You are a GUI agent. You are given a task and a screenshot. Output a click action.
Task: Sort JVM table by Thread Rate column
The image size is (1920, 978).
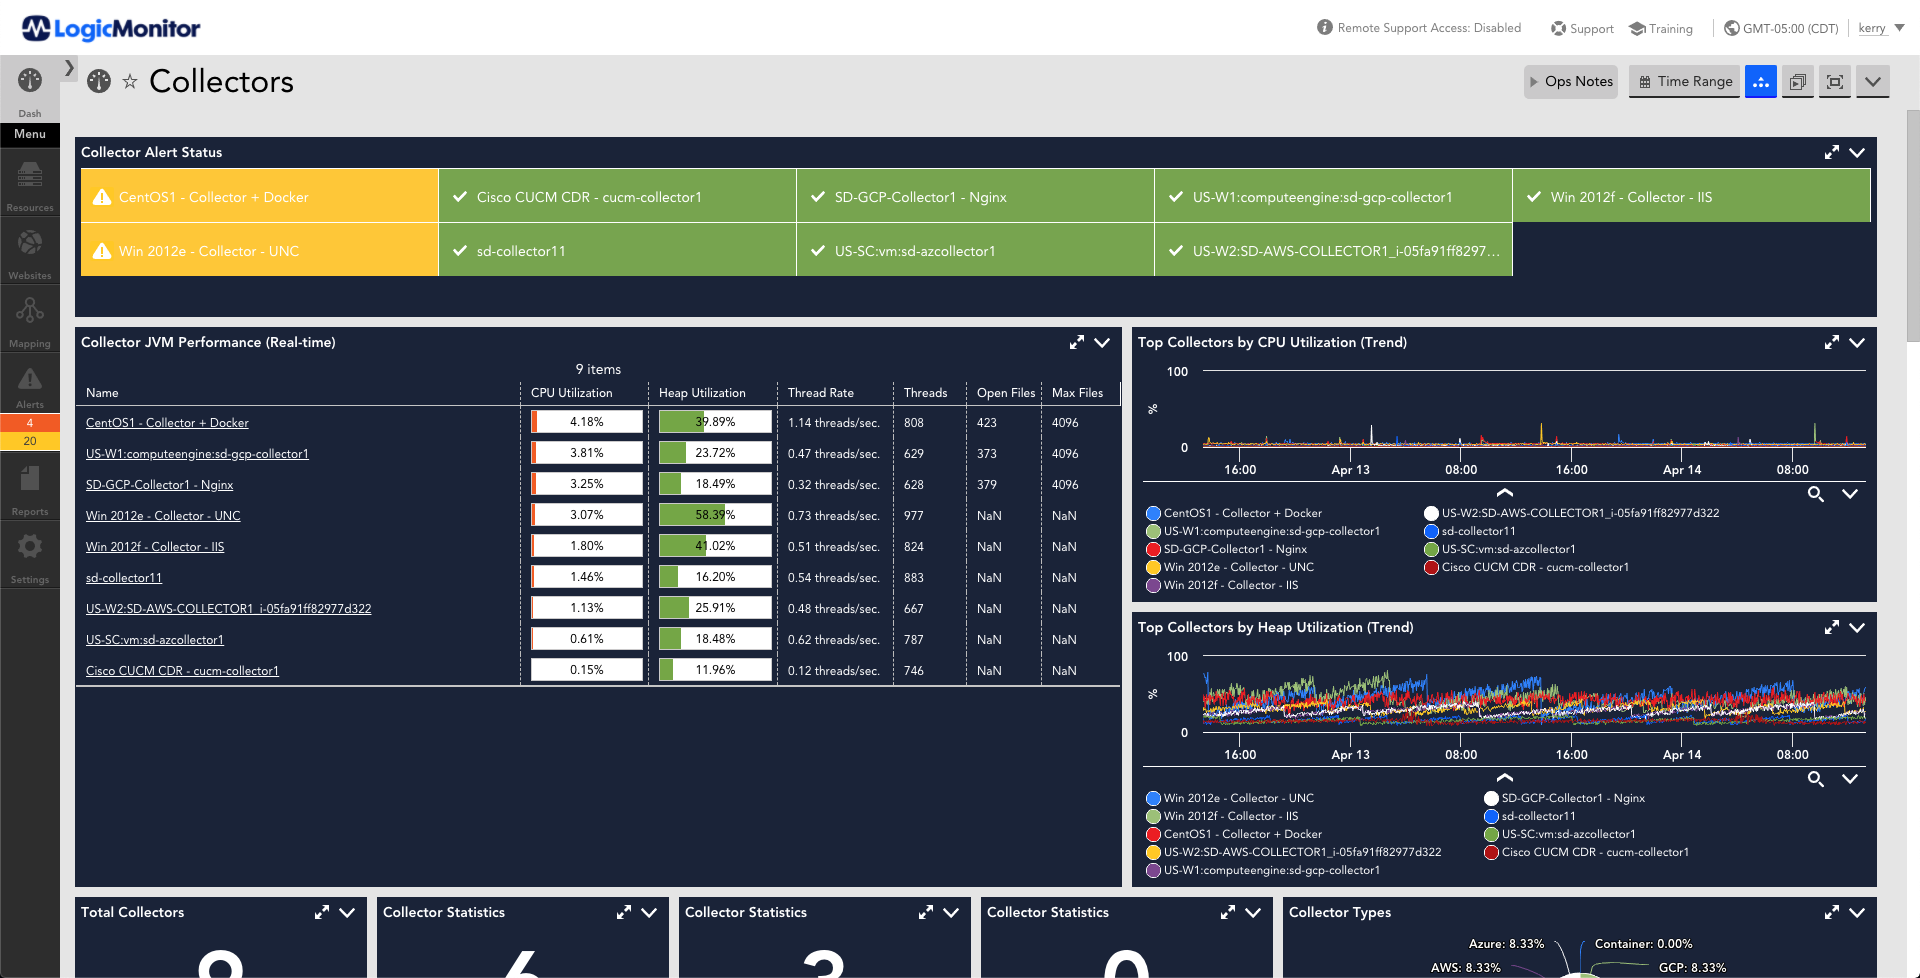click(821, 393)
